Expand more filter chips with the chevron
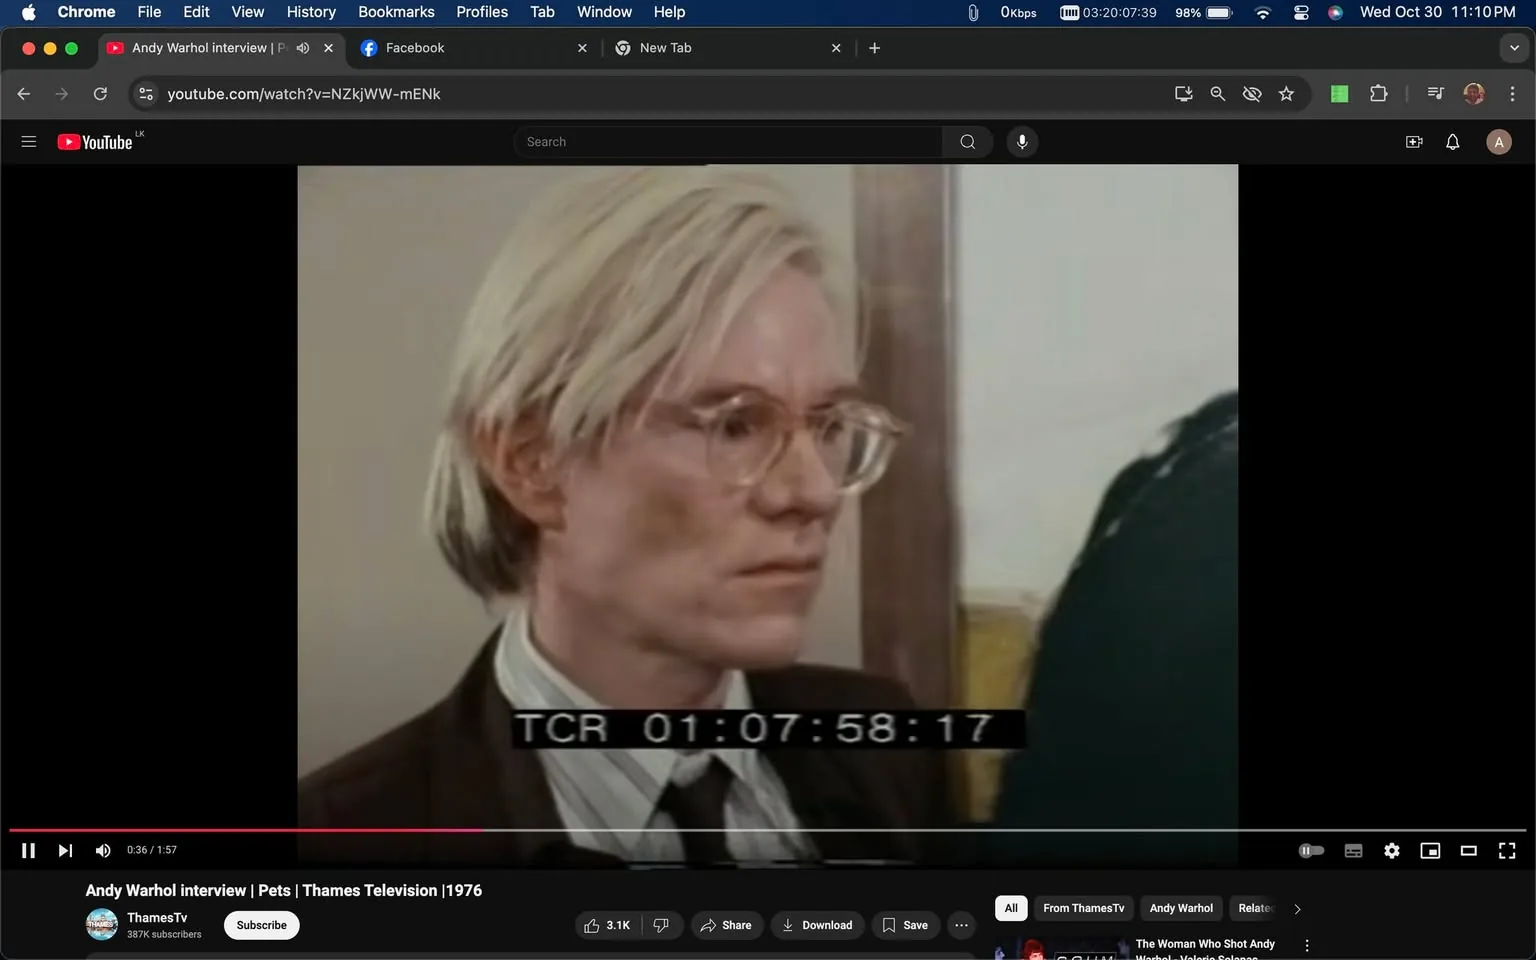Screen dimensions: 1536x960 (1297, 908)
